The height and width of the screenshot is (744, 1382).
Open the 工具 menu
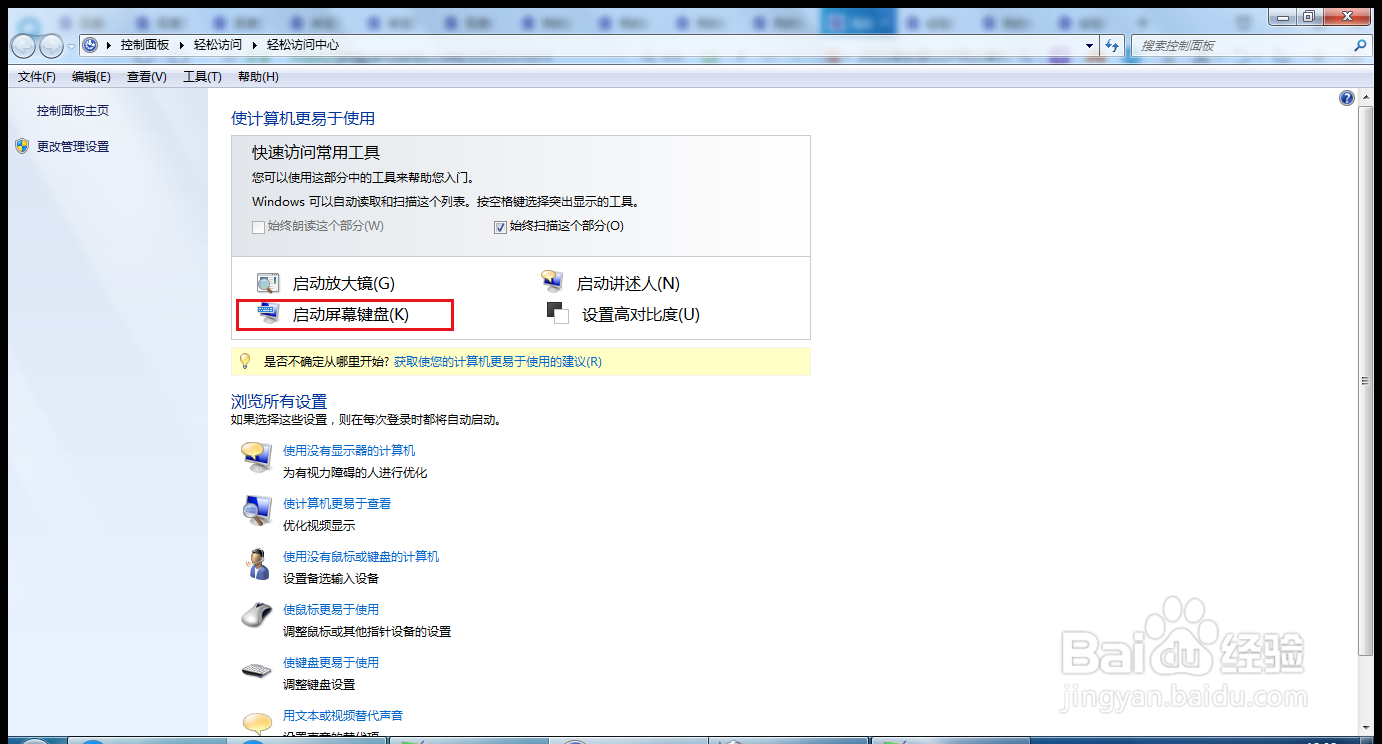(x=201, y=76)
